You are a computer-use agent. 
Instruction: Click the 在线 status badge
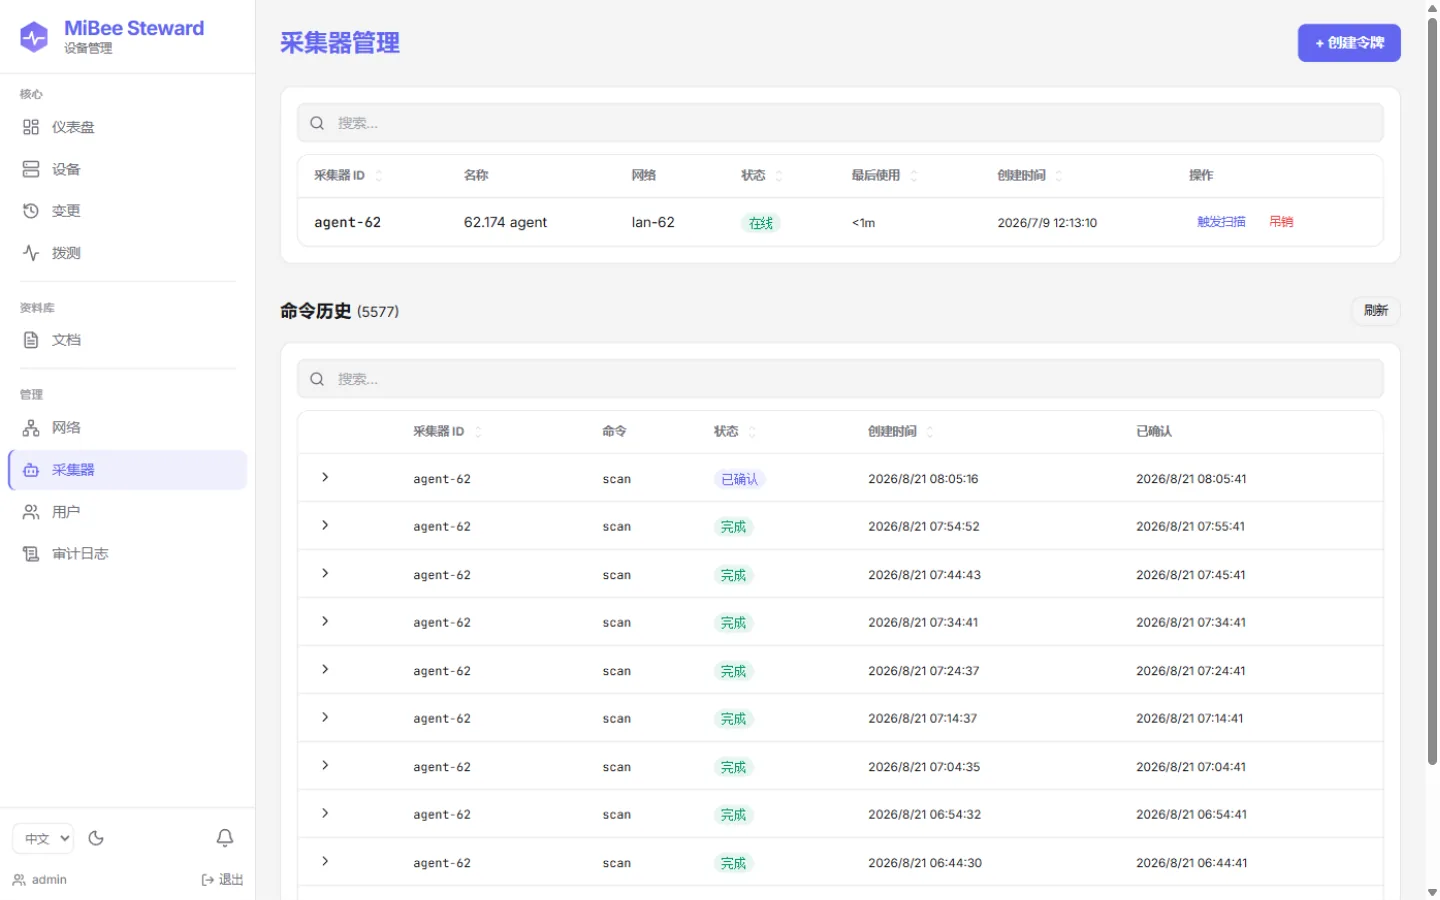coord(761,223)
